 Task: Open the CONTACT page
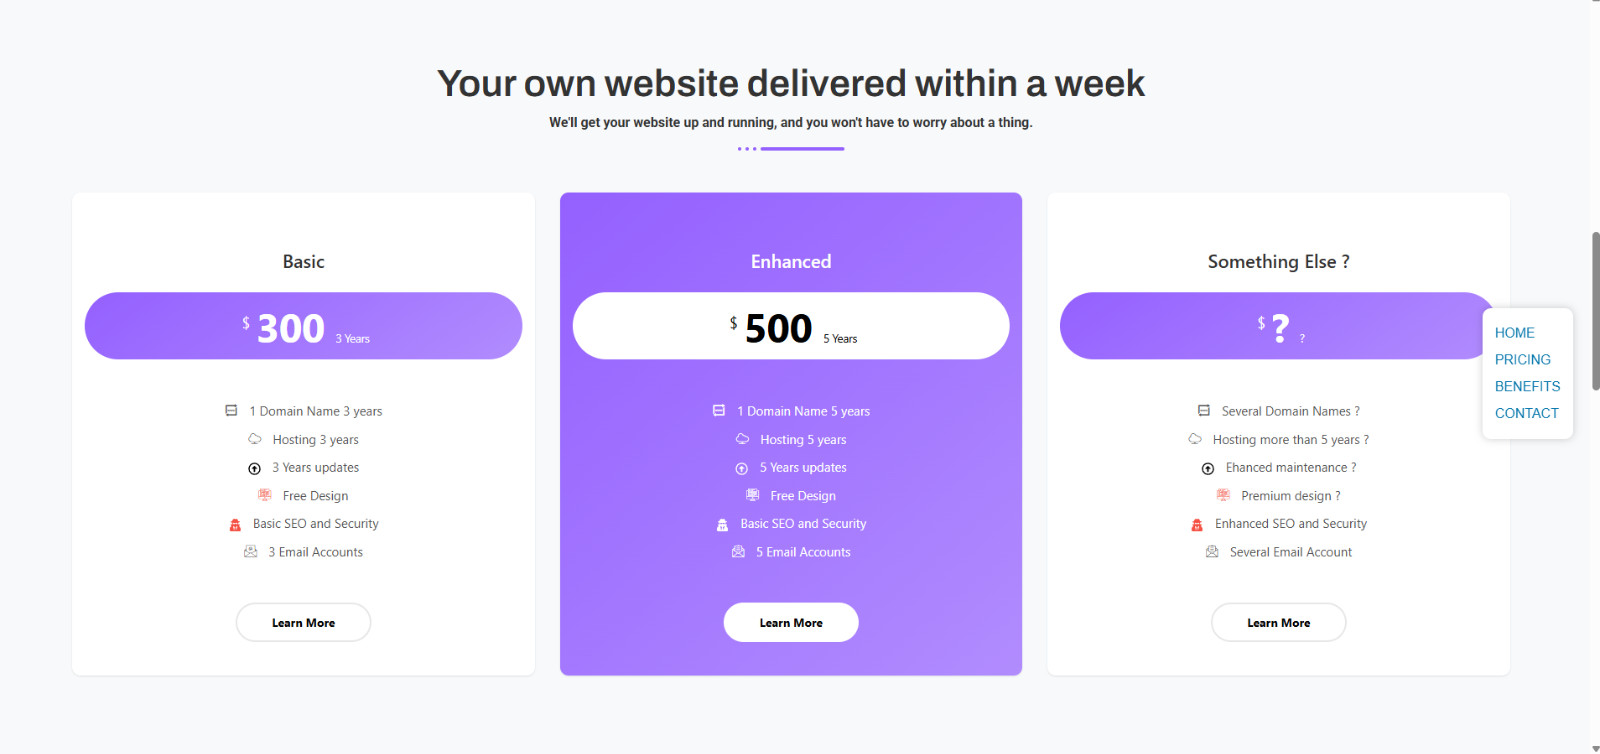coord(1526,412)
